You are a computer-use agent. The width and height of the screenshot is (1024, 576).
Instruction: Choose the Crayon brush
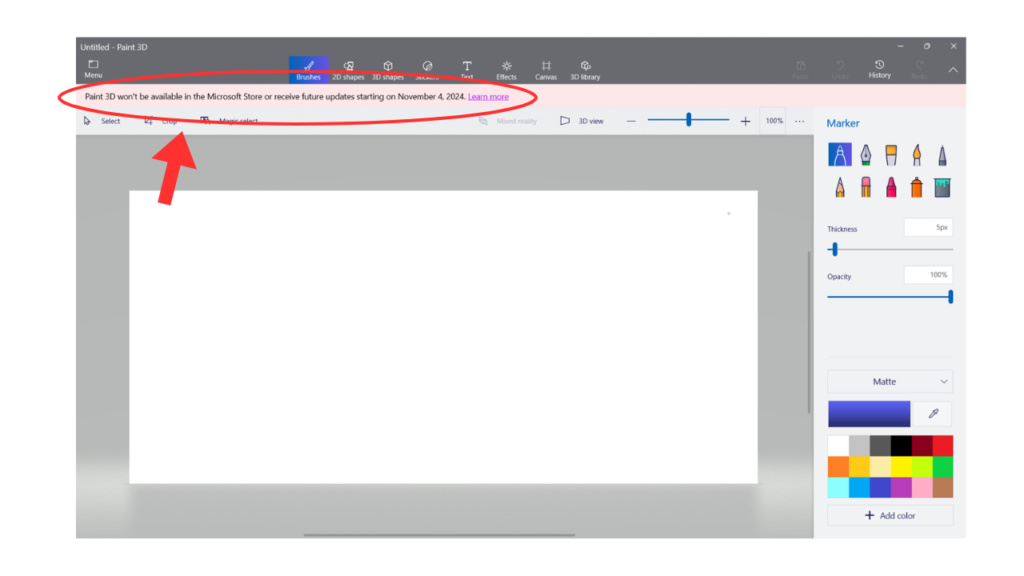pos(891,187)
